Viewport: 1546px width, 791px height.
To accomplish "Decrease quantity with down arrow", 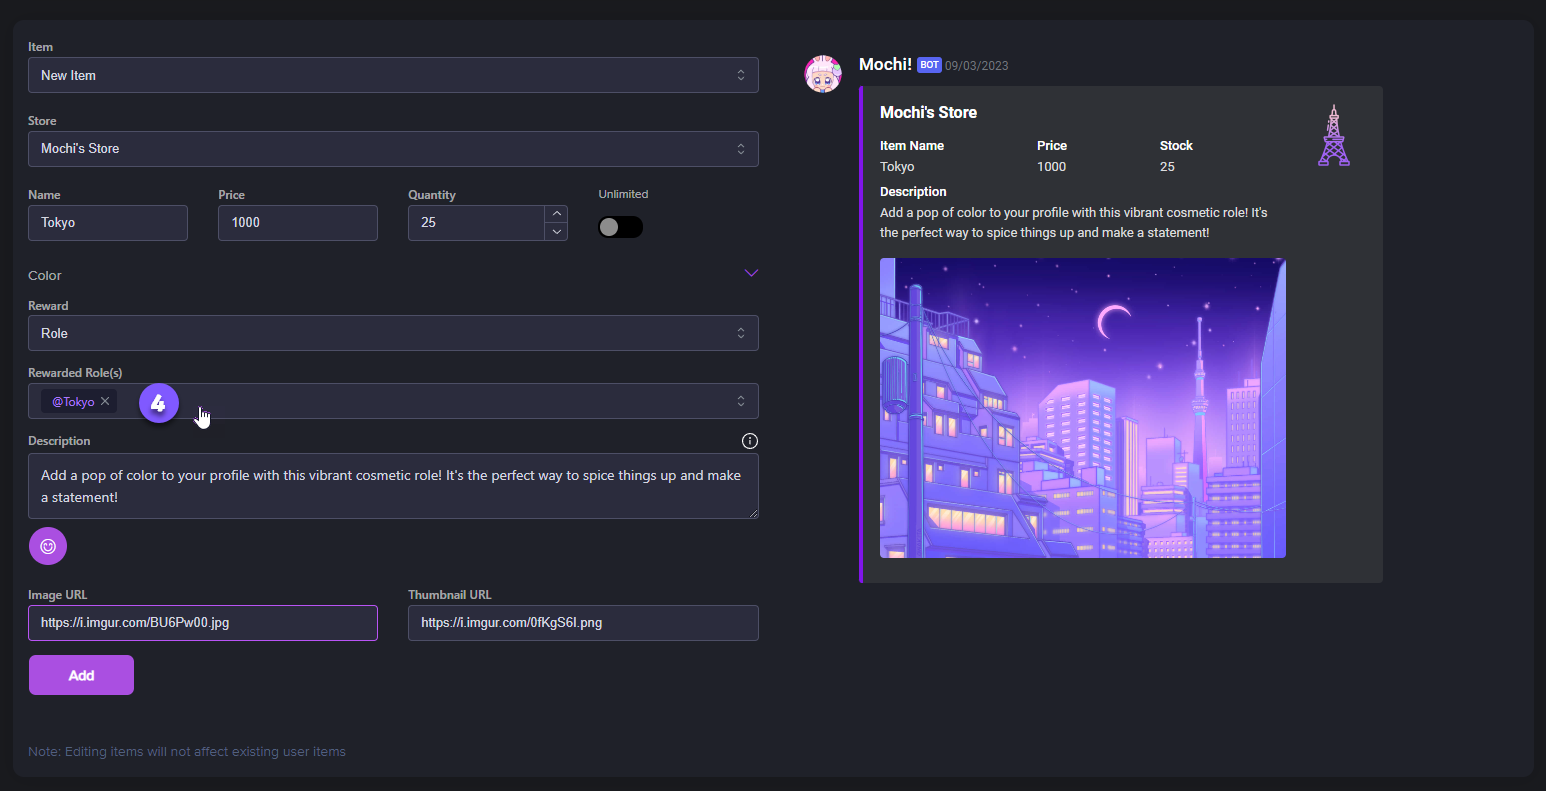I will (x=556, y=232).
